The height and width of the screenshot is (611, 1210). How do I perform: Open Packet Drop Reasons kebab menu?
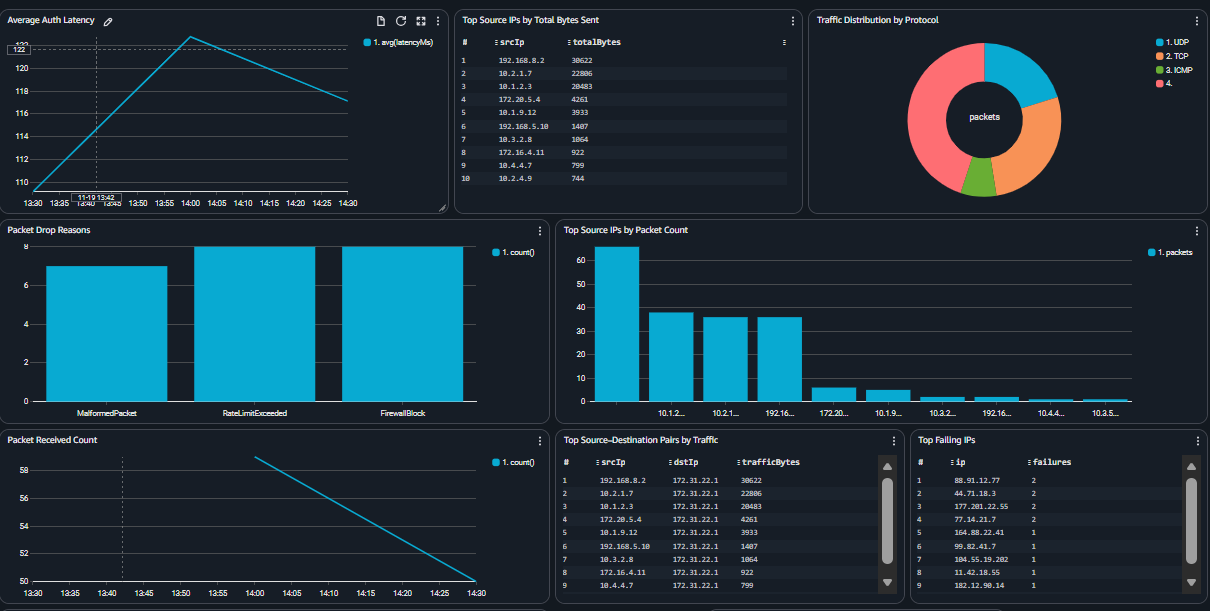(x=540, y=231)
